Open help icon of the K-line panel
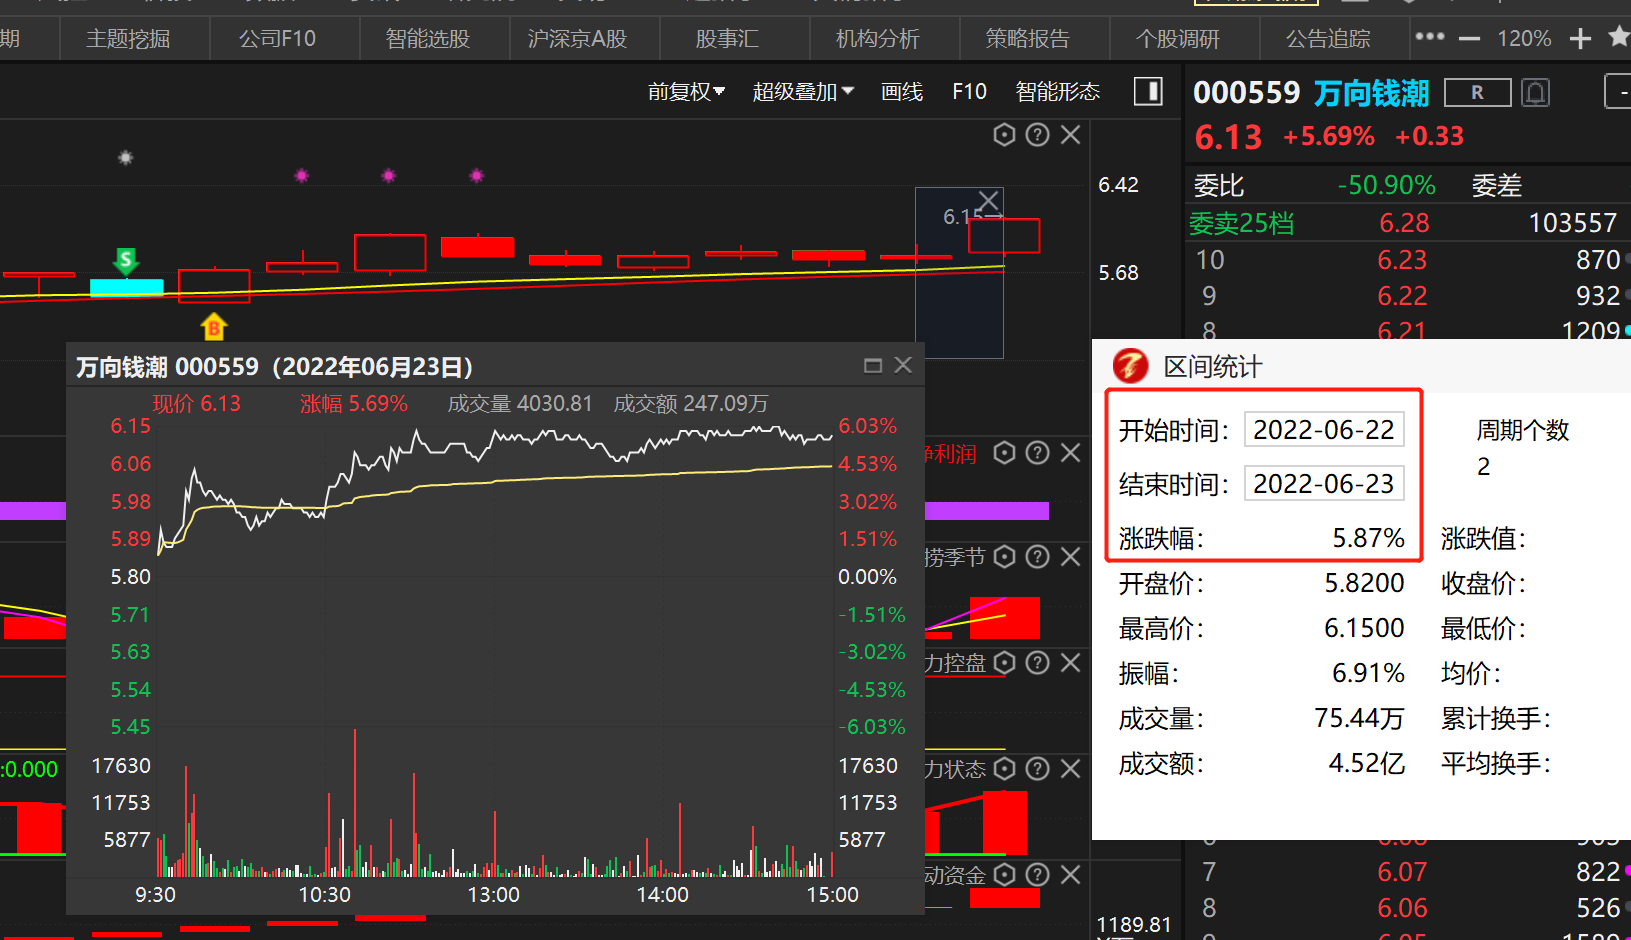Image resolution: width=1631 pixels, height=940 pixels. point(1038,134)
